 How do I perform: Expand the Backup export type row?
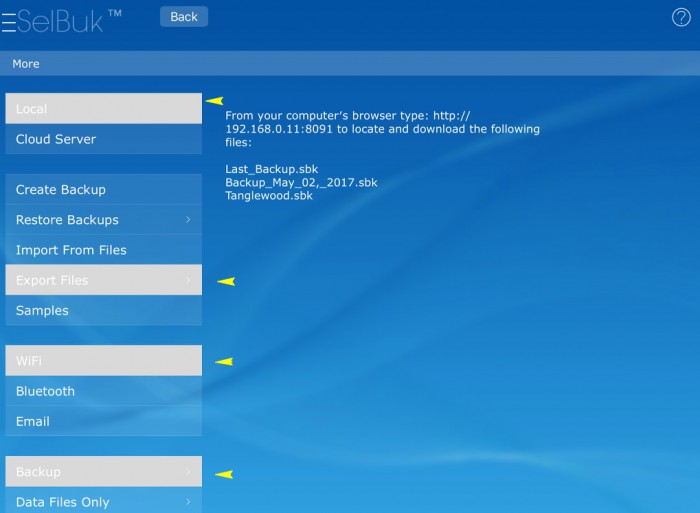(x=103, y=472)
